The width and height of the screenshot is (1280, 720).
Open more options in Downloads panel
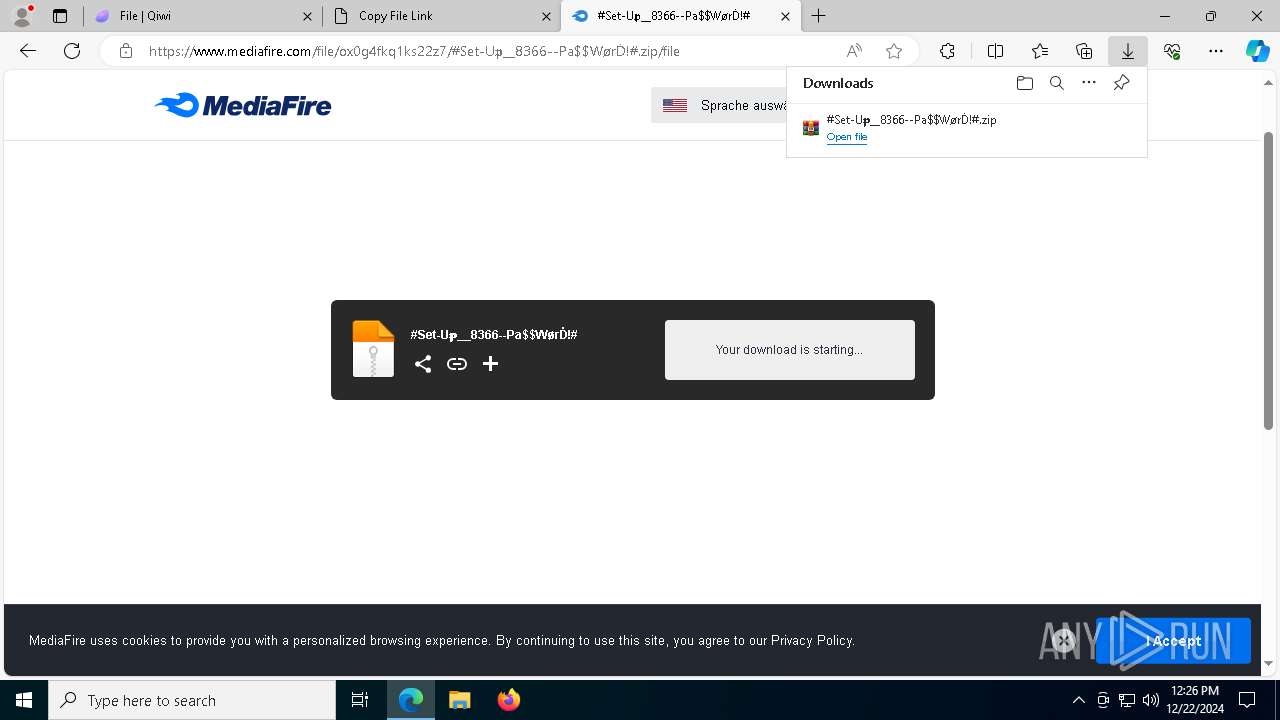click(1089, 83)
